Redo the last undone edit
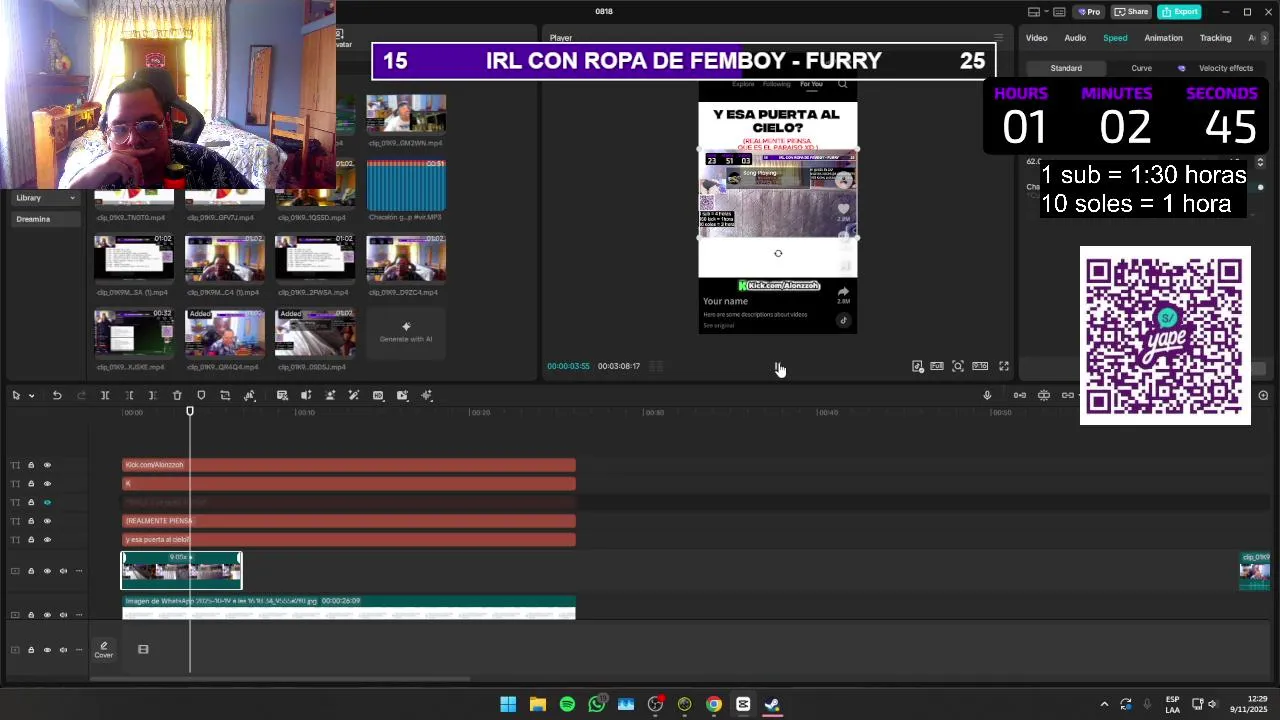1280x720 pixels. click(80, 396)
